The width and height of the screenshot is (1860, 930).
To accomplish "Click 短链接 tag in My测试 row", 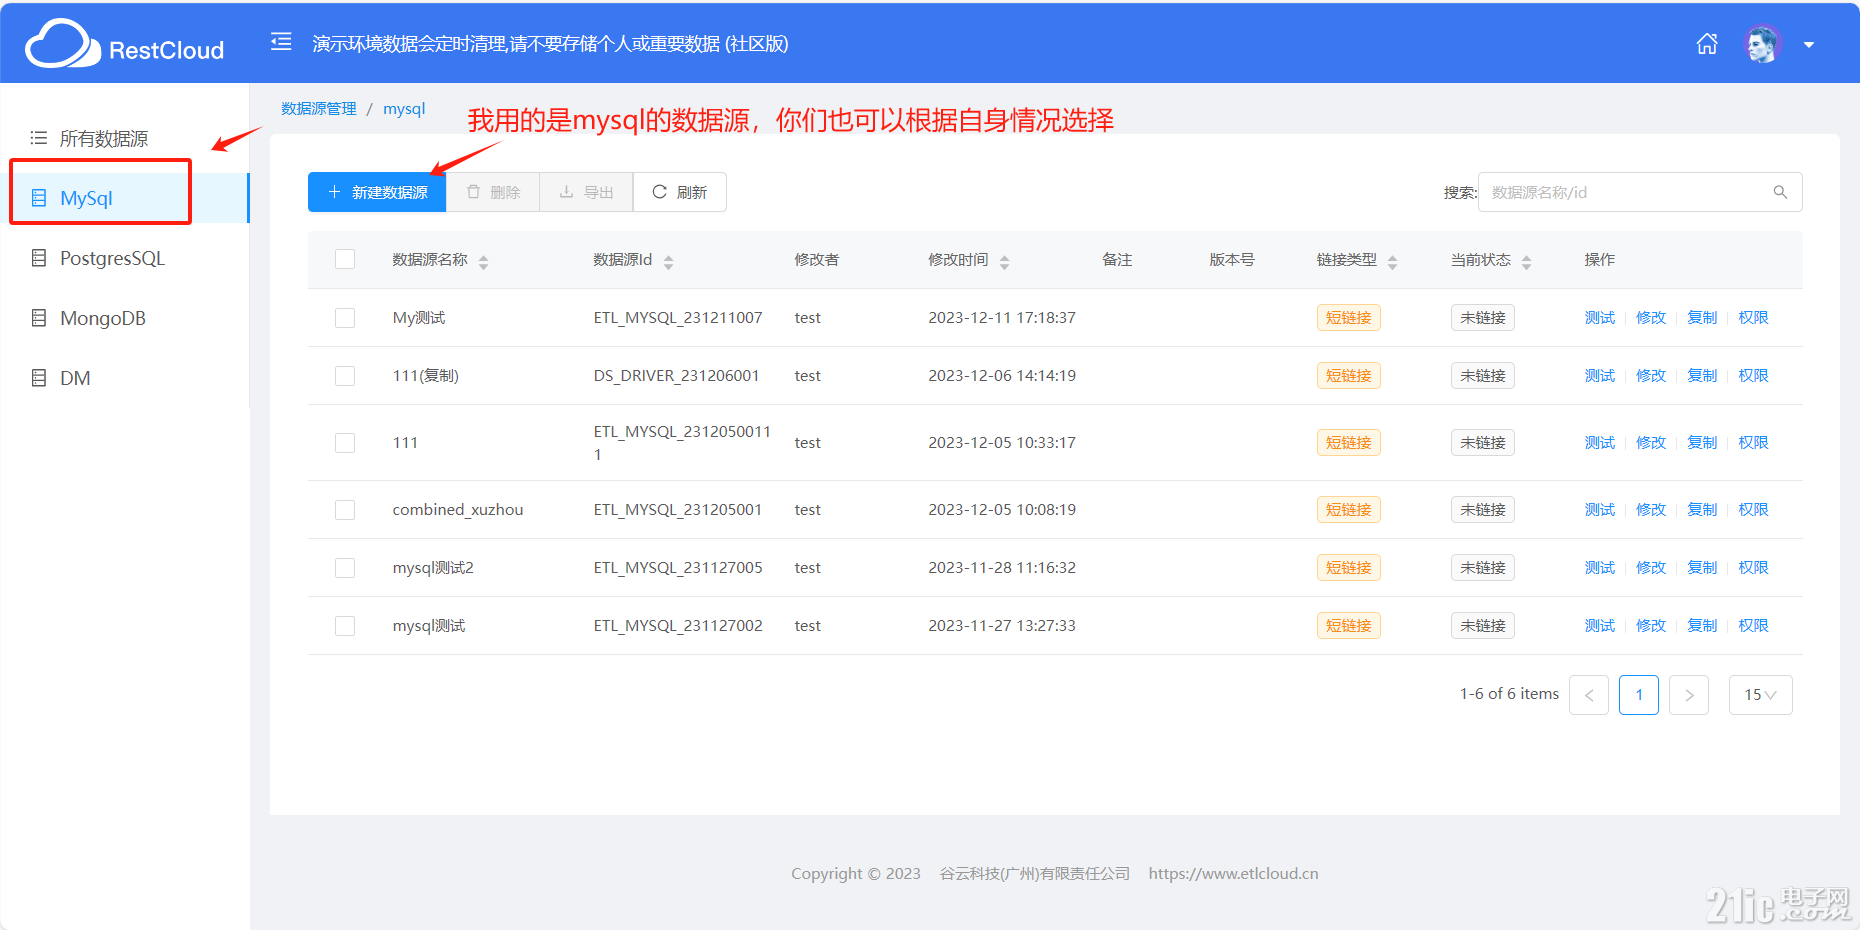I will 1349,318.
